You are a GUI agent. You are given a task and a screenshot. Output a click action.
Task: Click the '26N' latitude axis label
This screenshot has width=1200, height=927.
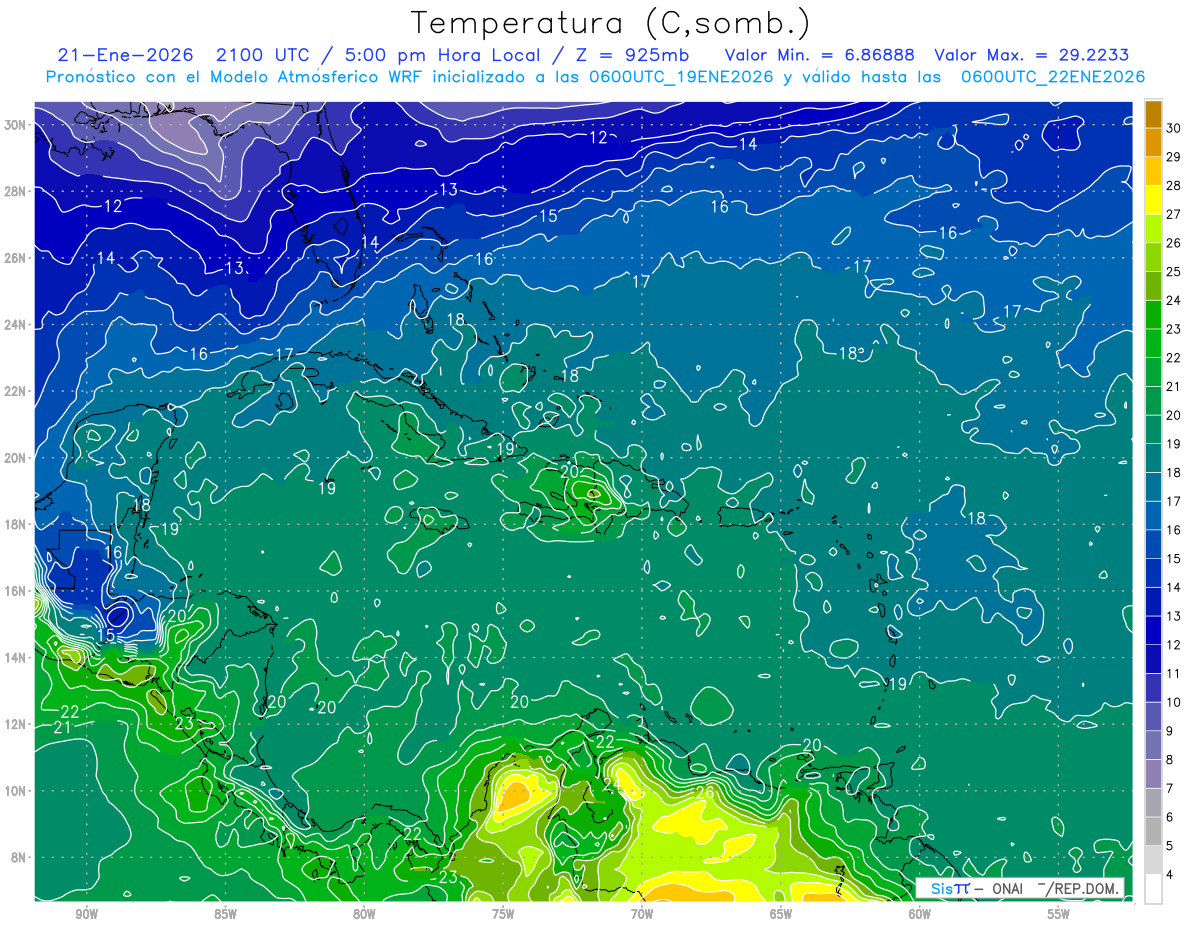click(x=17, y=258)
